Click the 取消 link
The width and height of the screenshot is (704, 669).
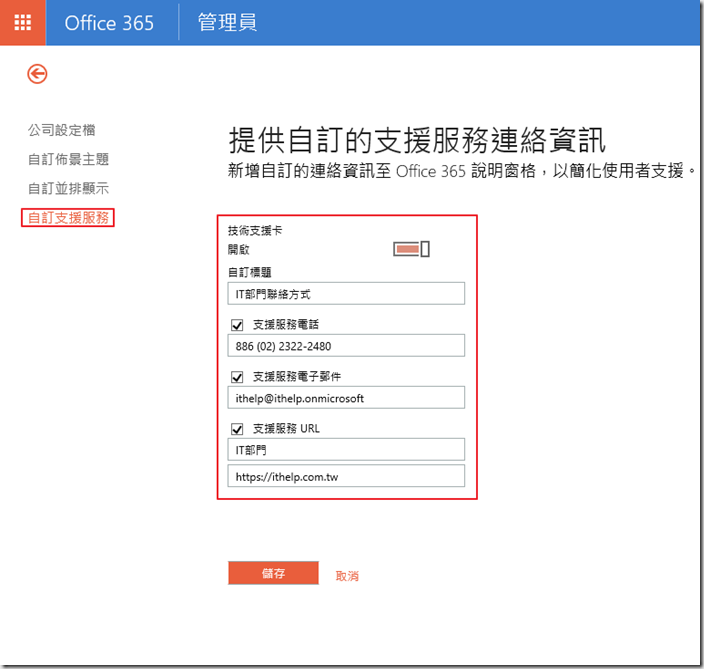(x=347, y=576)
